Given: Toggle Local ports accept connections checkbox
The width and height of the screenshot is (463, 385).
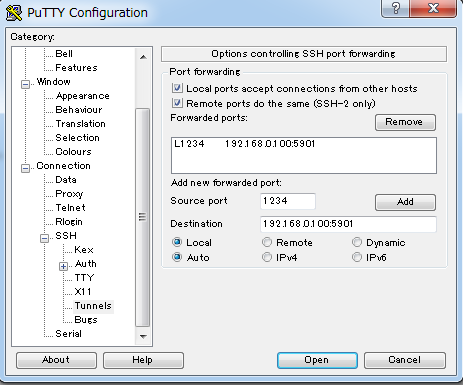Looking at the screenshot, I should 177,88.
